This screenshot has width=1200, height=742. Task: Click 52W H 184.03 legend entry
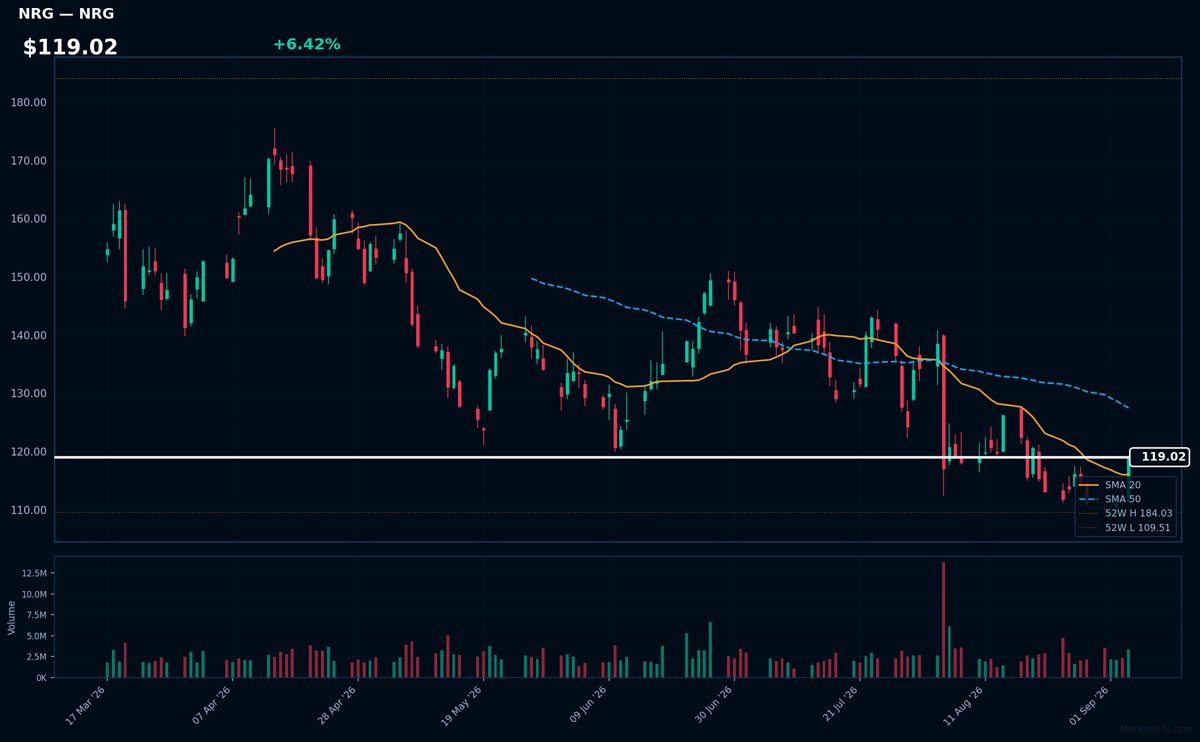(x=1125, y=513)
